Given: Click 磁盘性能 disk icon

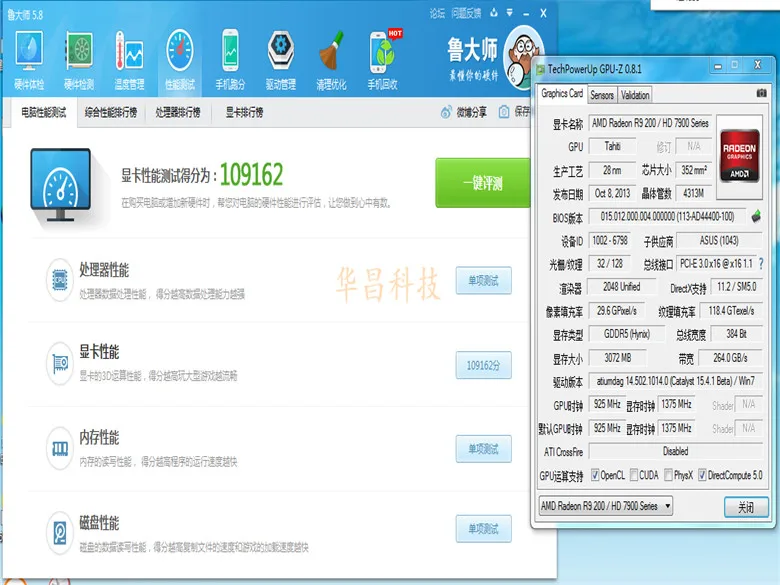Looking at the screenshot, I should tap(60, 533).
